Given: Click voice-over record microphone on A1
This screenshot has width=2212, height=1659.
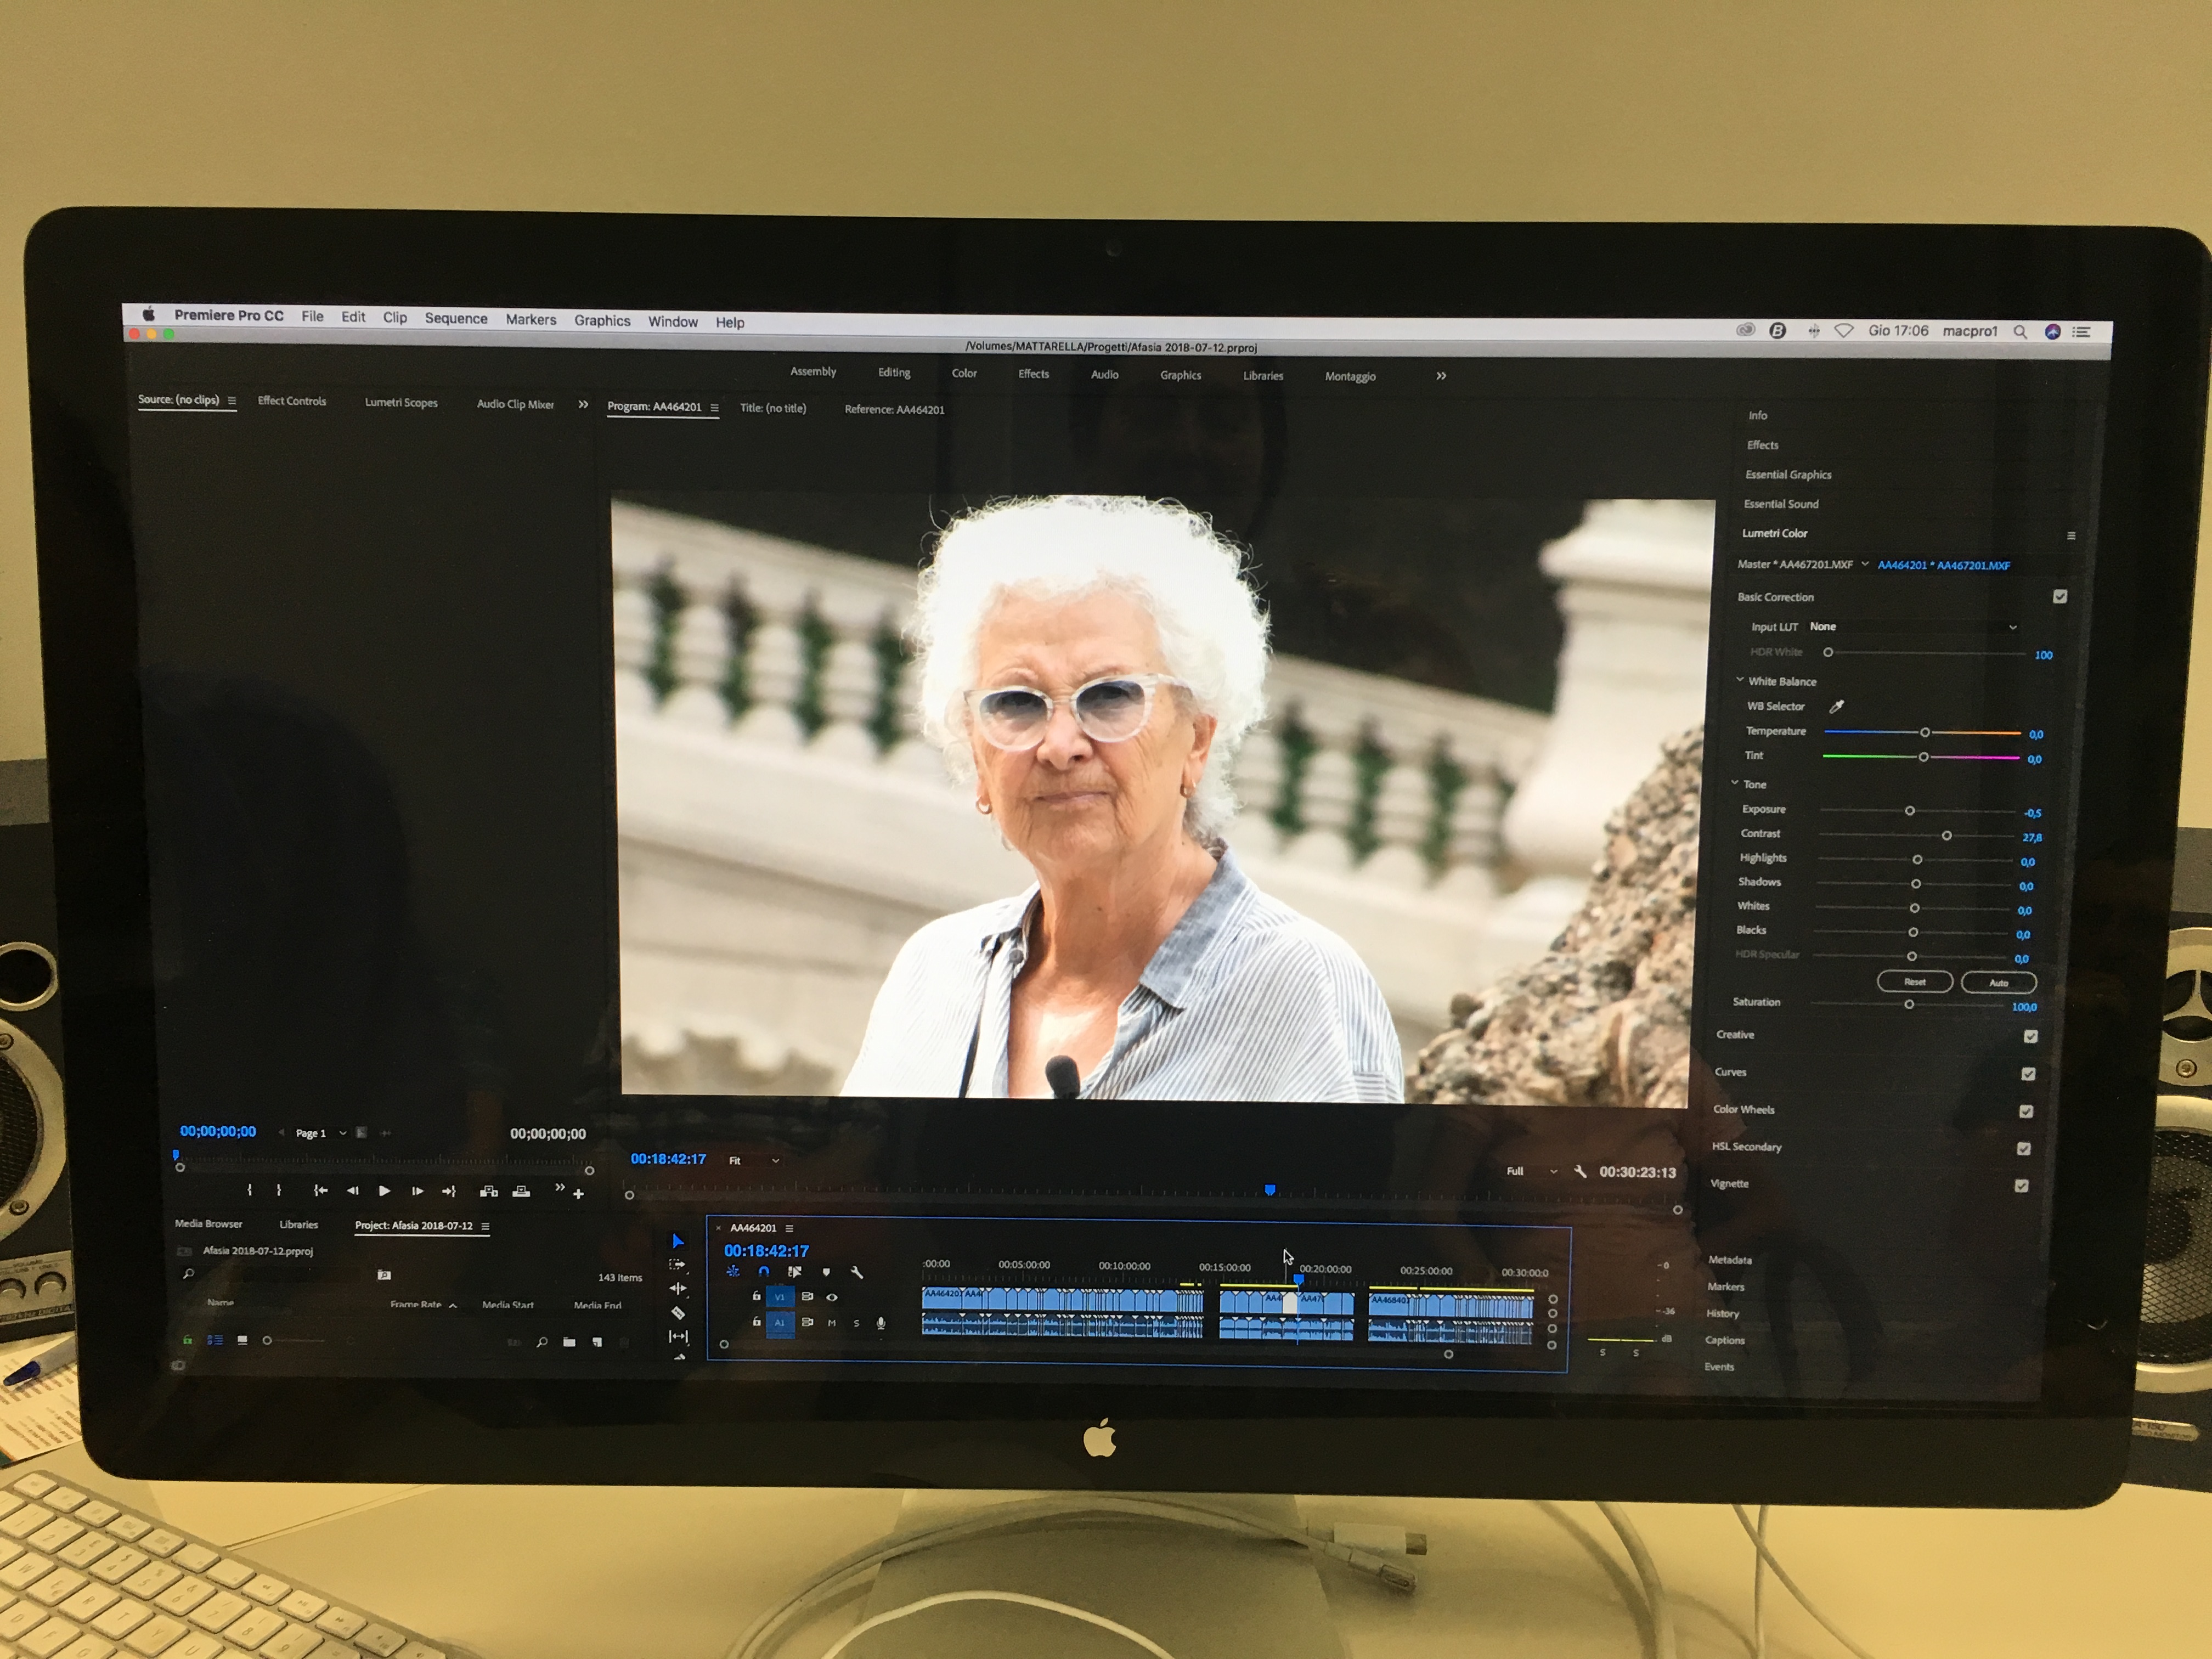Looking at the screenshot, I should (x=881, y=1323).
